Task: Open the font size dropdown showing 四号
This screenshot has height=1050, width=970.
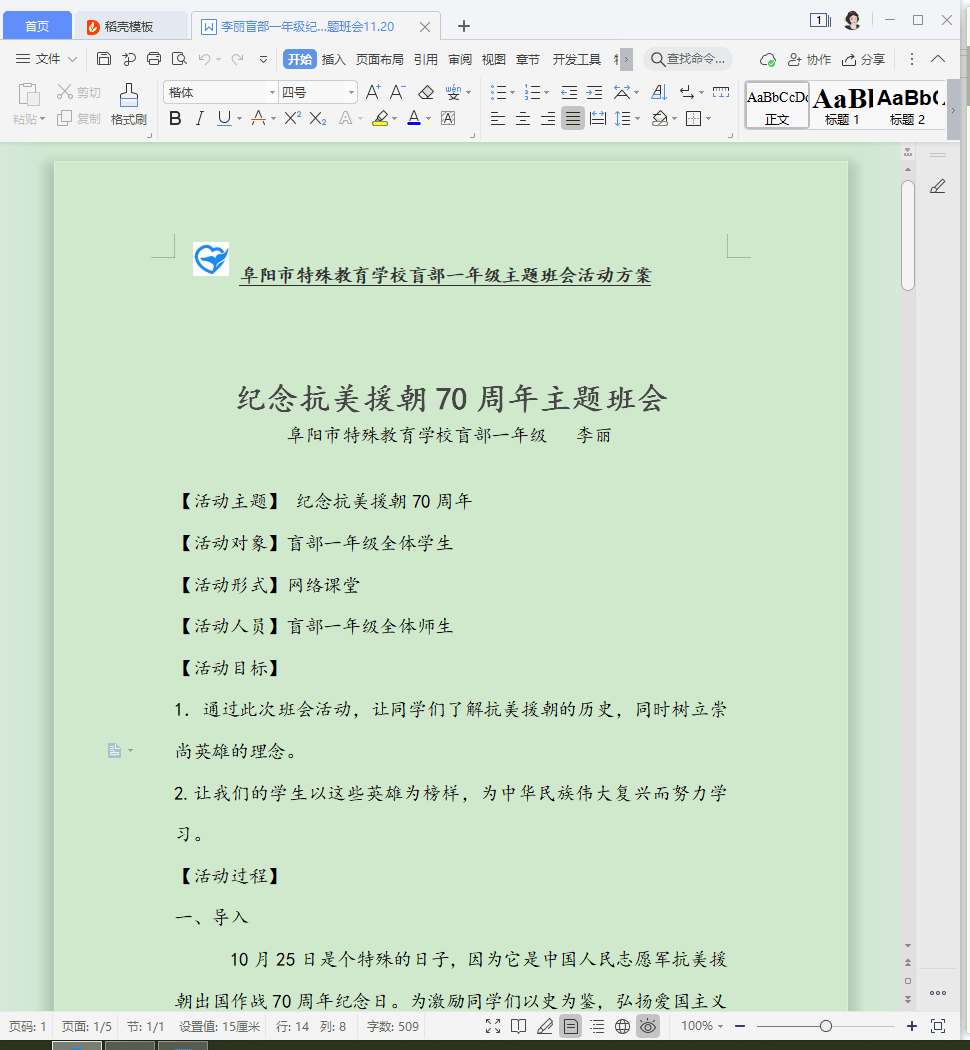Action: [317, 93]
